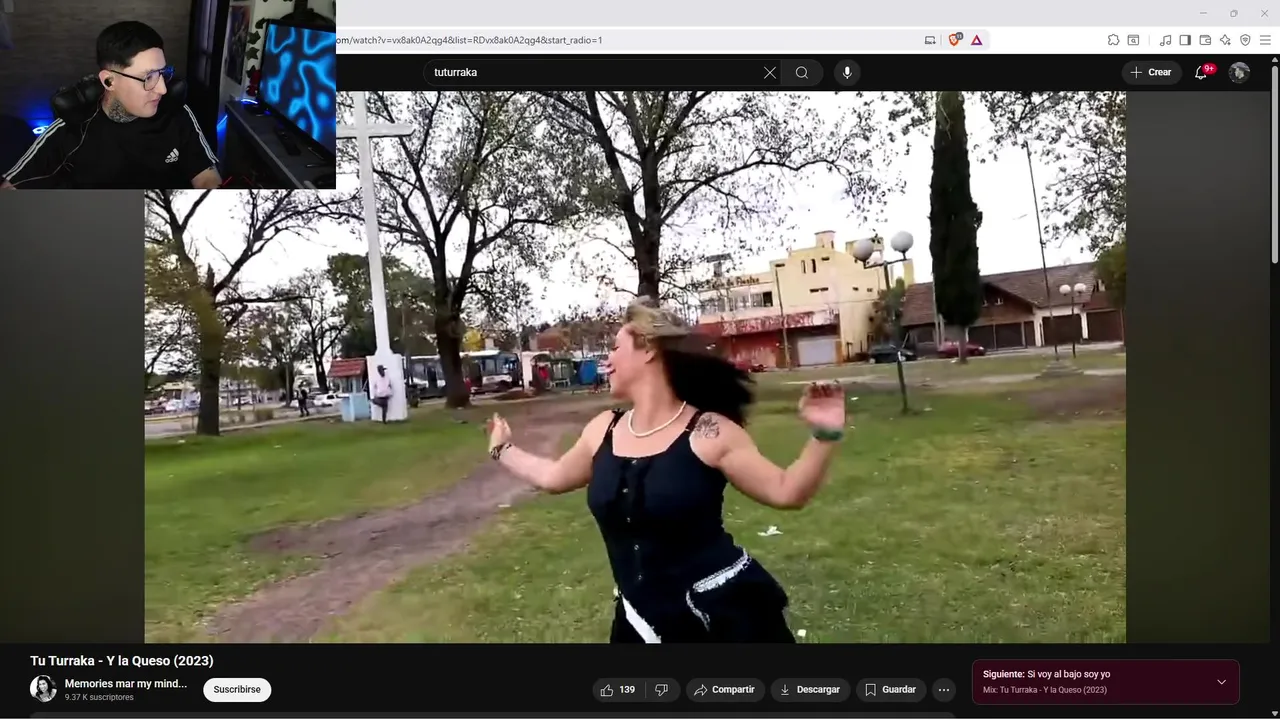Open the Brave VPN shield icon

(1245, 40)
